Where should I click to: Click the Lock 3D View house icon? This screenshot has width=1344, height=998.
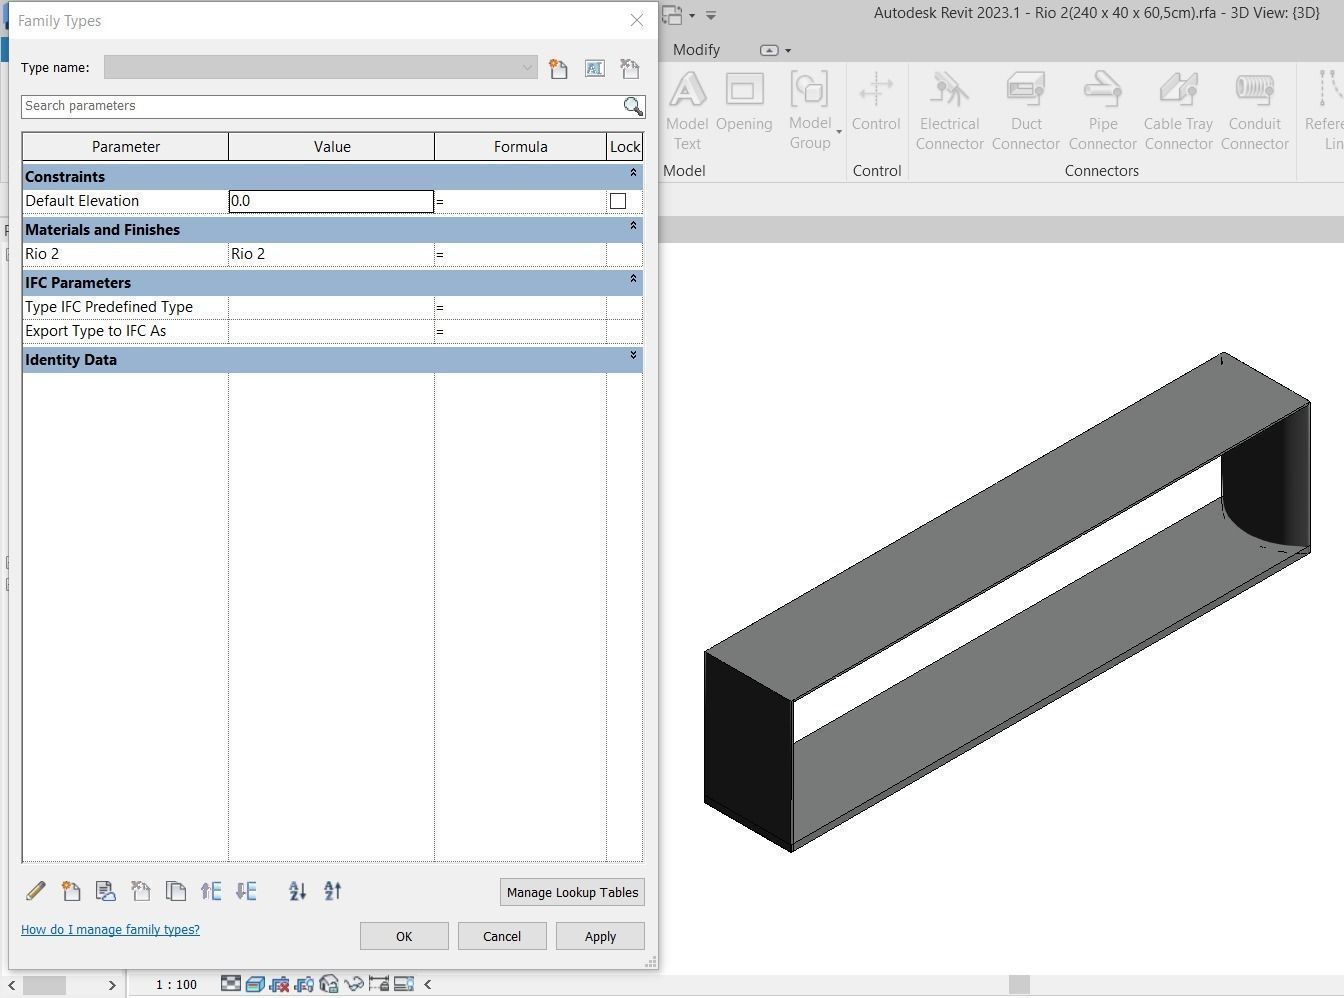(329, 984)
